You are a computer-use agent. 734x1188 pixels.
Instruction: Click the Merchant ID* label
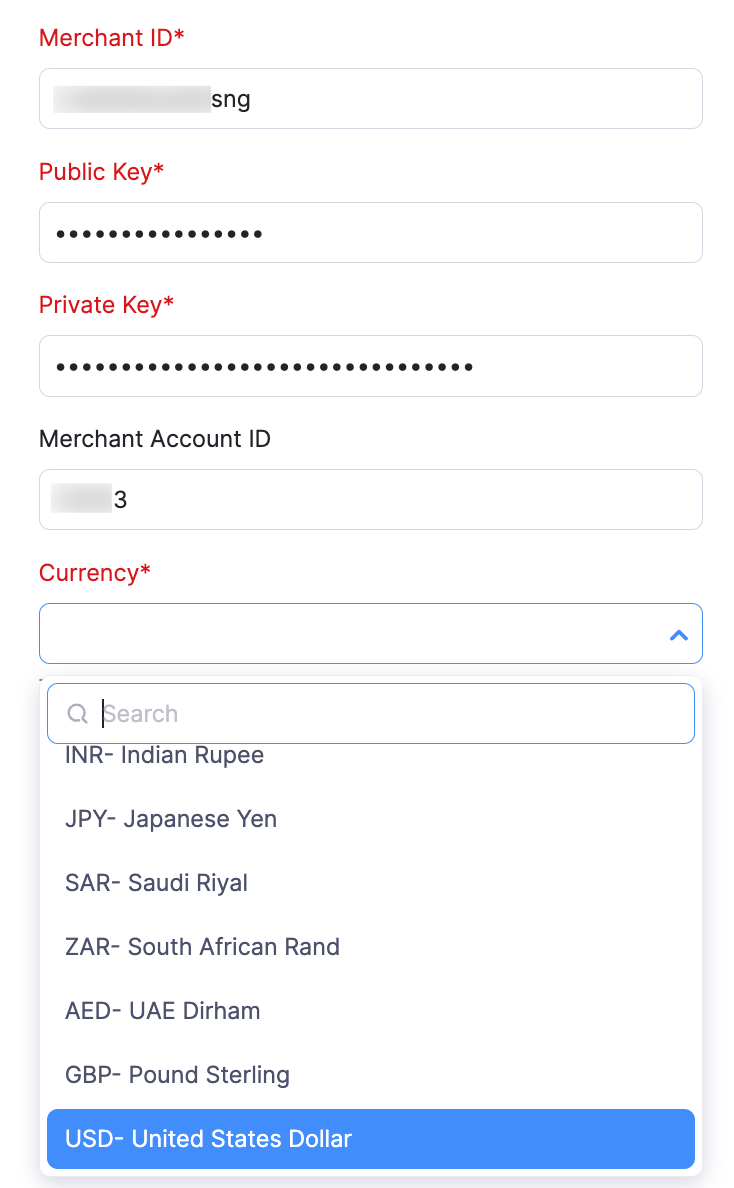coord(112,38)
